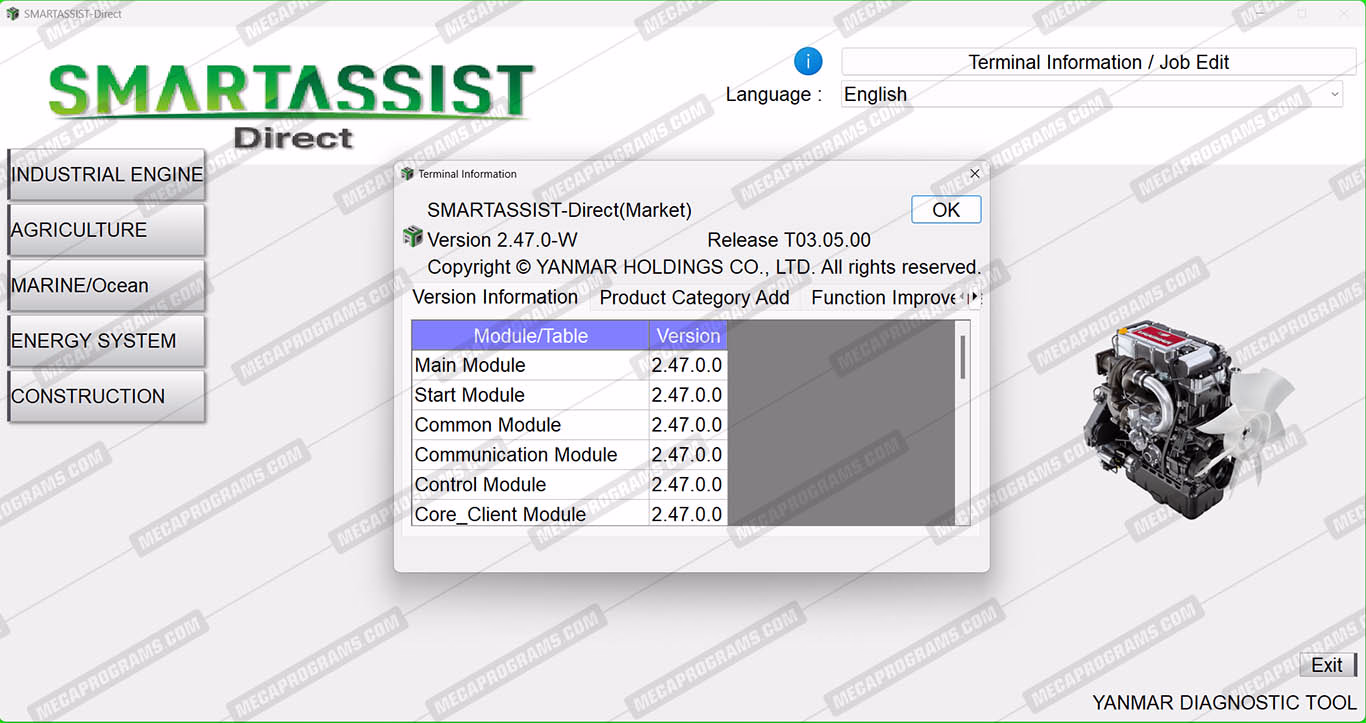Viewport: 1366px width, 723px height.
Task: Click the Yanmar engine image
Action: tap(1188, 419)
